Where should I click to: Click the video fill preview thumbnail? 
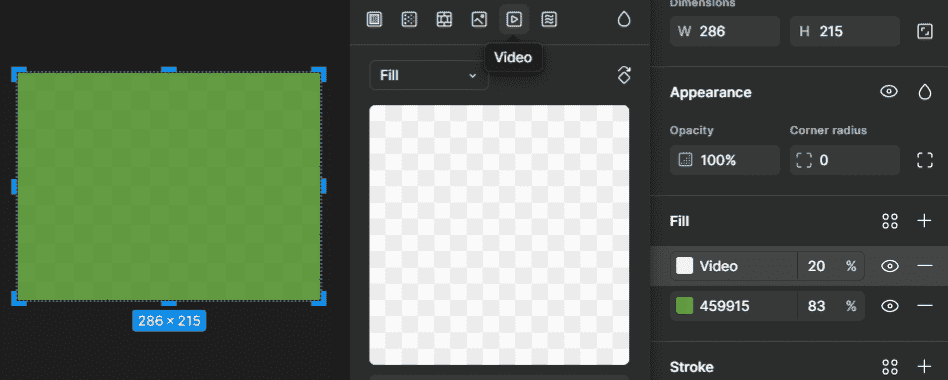(x=499, y=235)
